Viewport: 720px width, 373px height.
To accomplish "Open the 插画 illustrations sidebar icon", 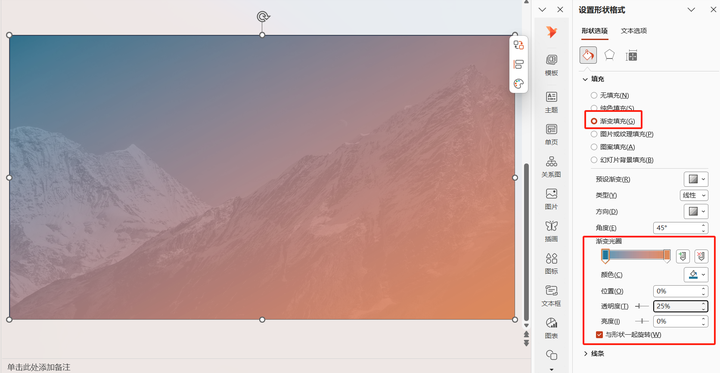I will pos(551,231).
